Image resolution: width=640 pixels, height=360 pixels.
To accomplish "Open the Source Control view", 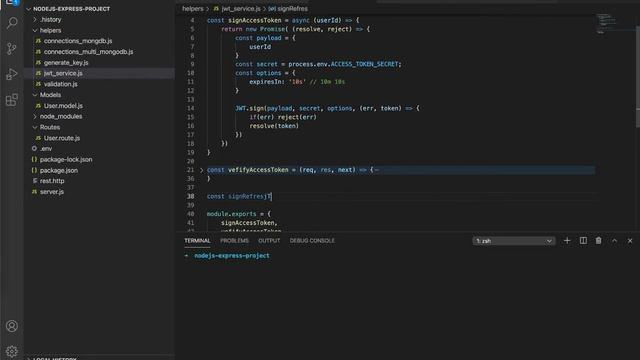I will (x=12, y=49).
